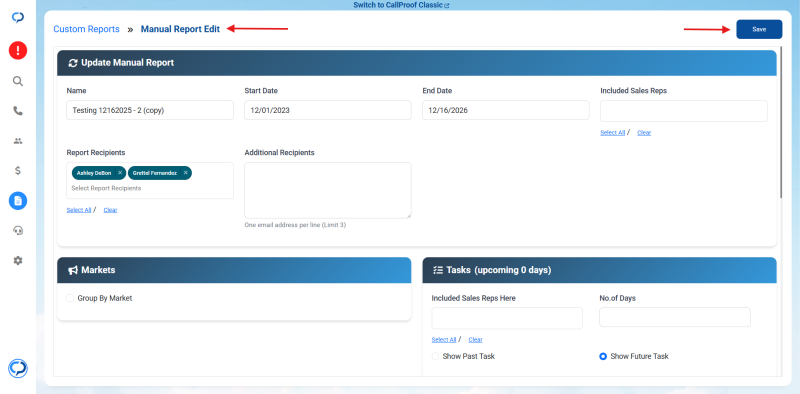Image resolution: width=800 pixels, height=394 pixels.
Task: Remove Ashley DeBon from report recipients
Action: [x=120, y=173]
